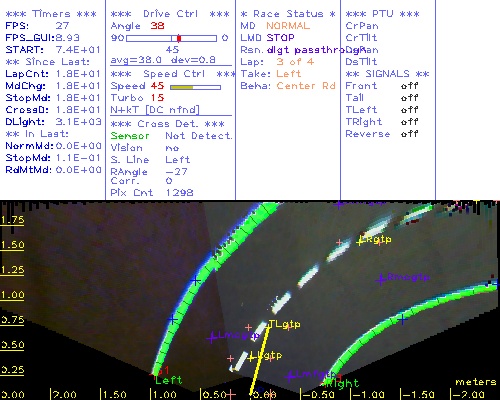Click the yellow Rgtp target marker
The image size is (500, 400).
pos(360,242)
